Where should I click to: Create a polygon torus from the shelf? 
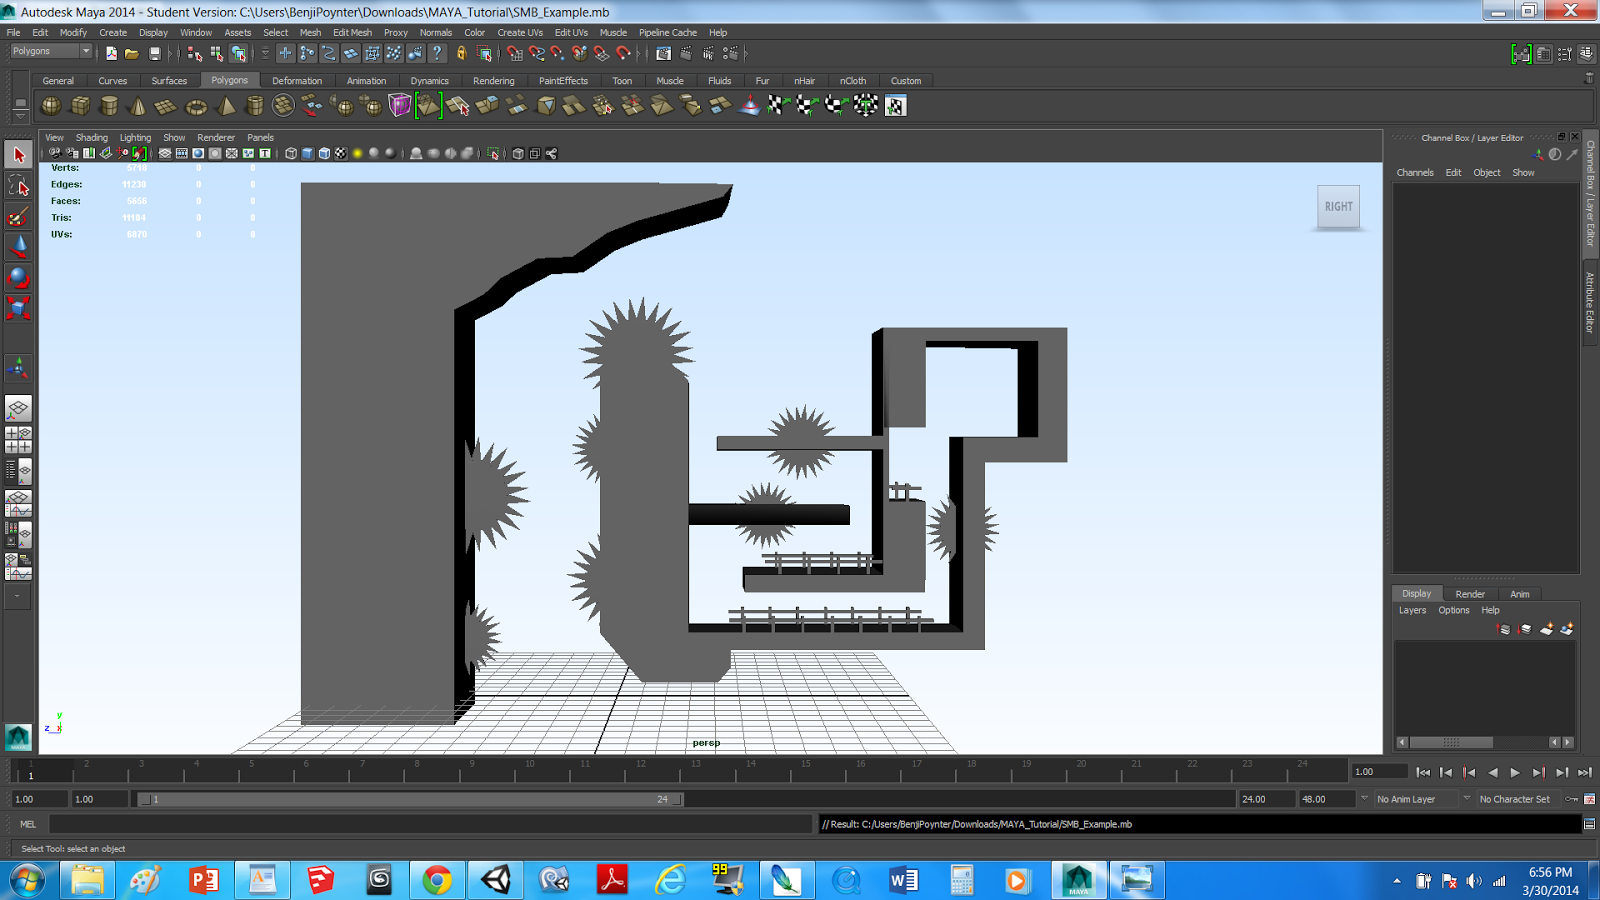point(196,105)
